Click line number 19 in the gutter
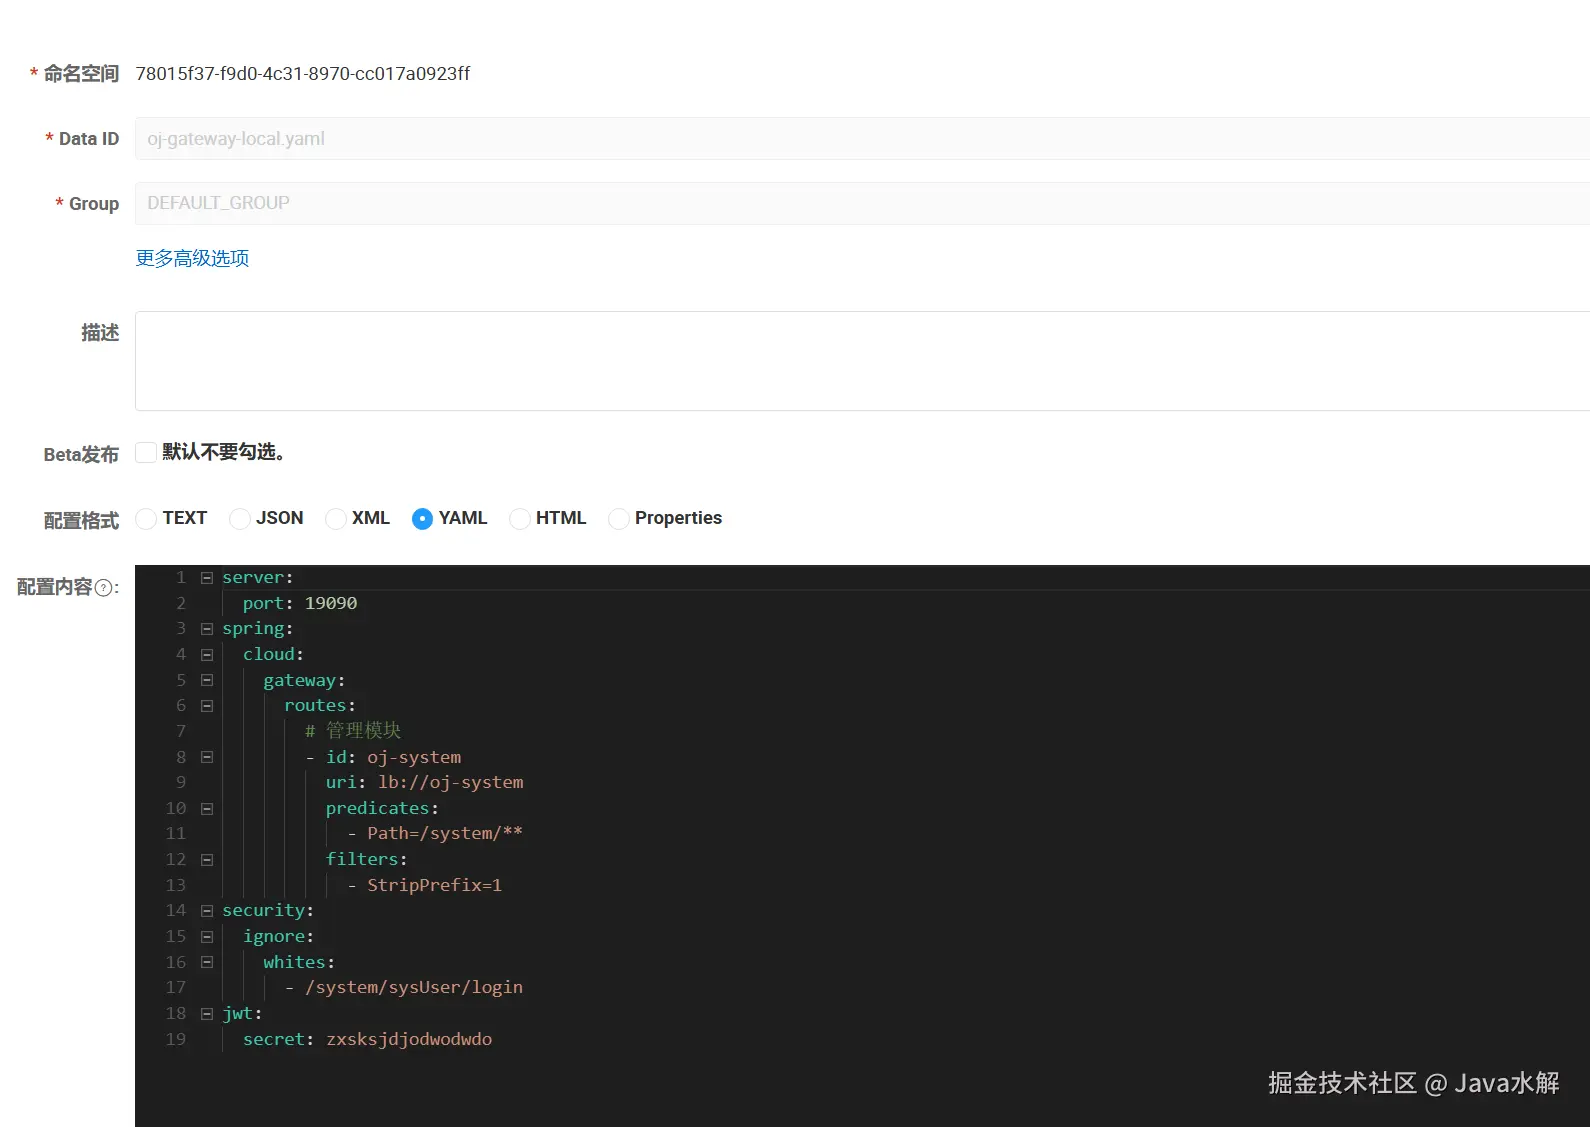The height and width of the screenshot is (1127, 1590). (176, 1039)
